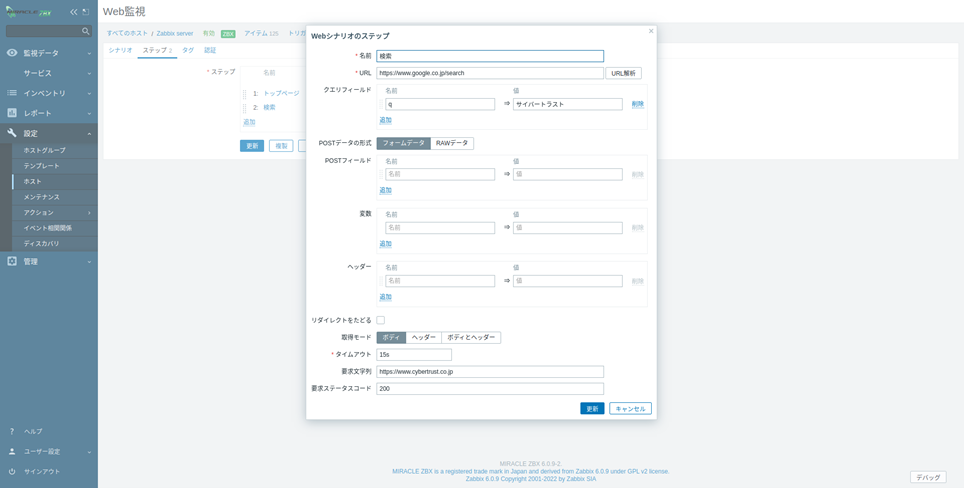
Task: Click the MIRACLE ZBX logo
Action: click(x=28, y=12)
